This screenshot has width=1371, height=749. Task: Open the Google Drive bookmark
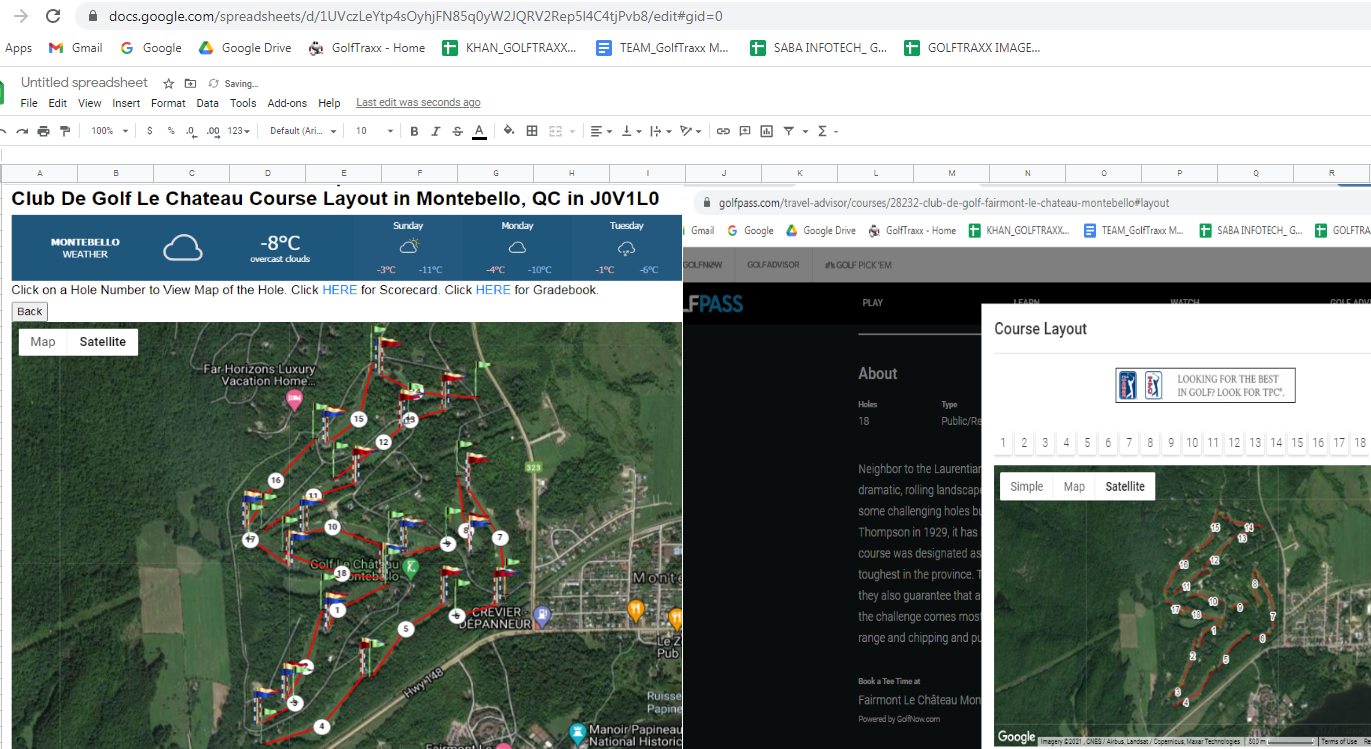246,48
